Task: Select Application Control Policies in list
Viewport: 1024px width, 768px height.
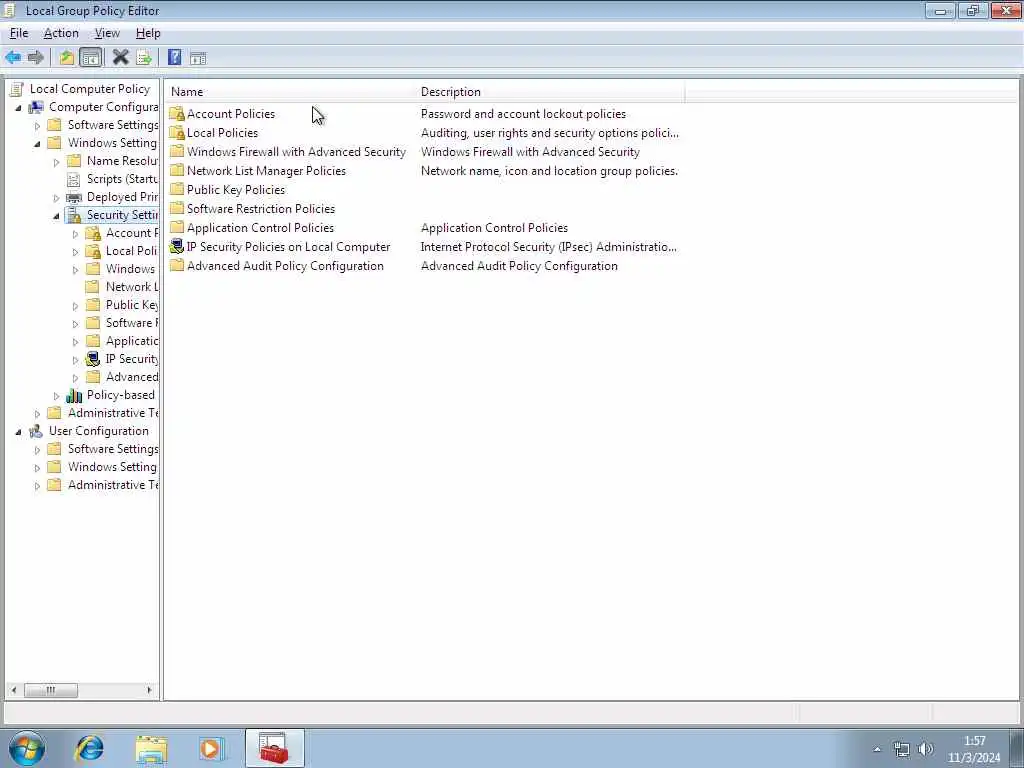Action: coord(260,228)
